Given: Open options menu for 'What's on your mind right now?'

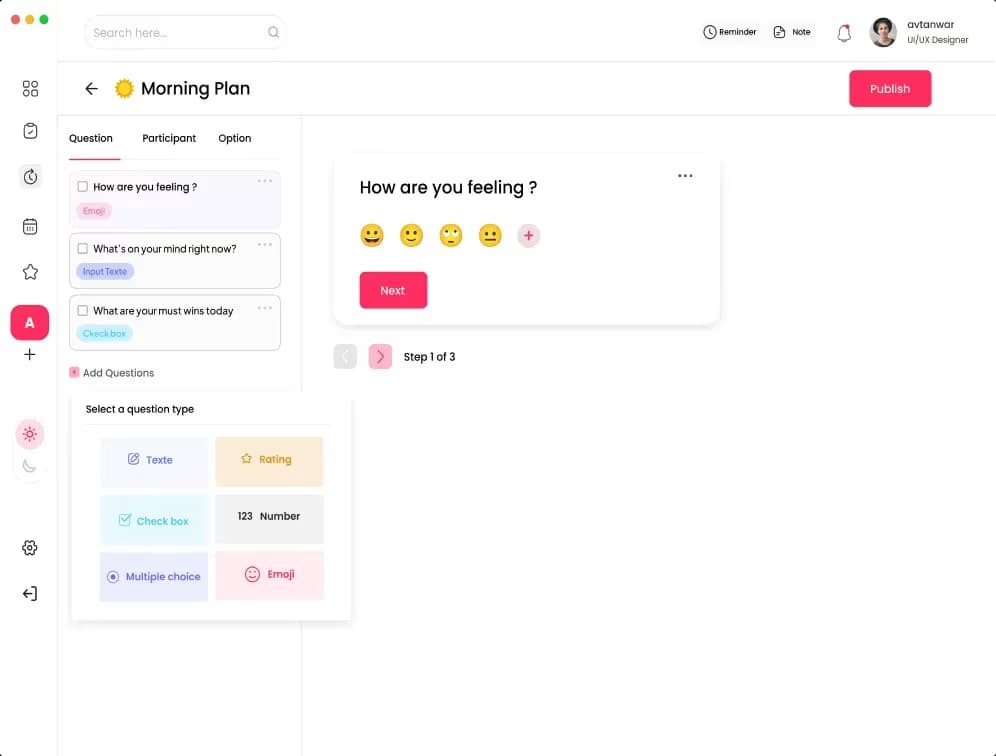Looking at the screenshot, I should tap(264, 244).
